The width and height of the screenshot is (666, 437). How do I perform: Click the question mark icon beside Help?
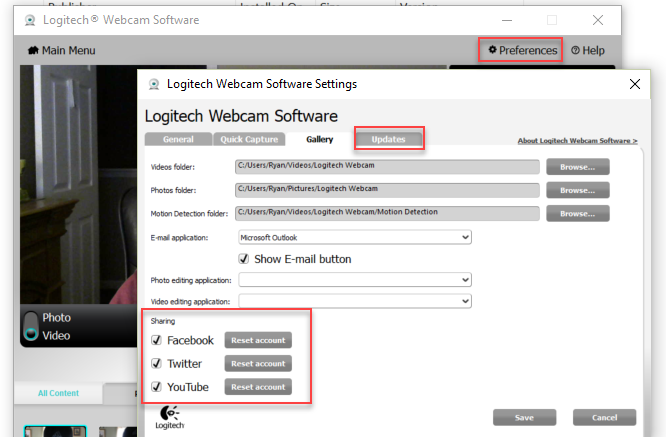(575, 50)
